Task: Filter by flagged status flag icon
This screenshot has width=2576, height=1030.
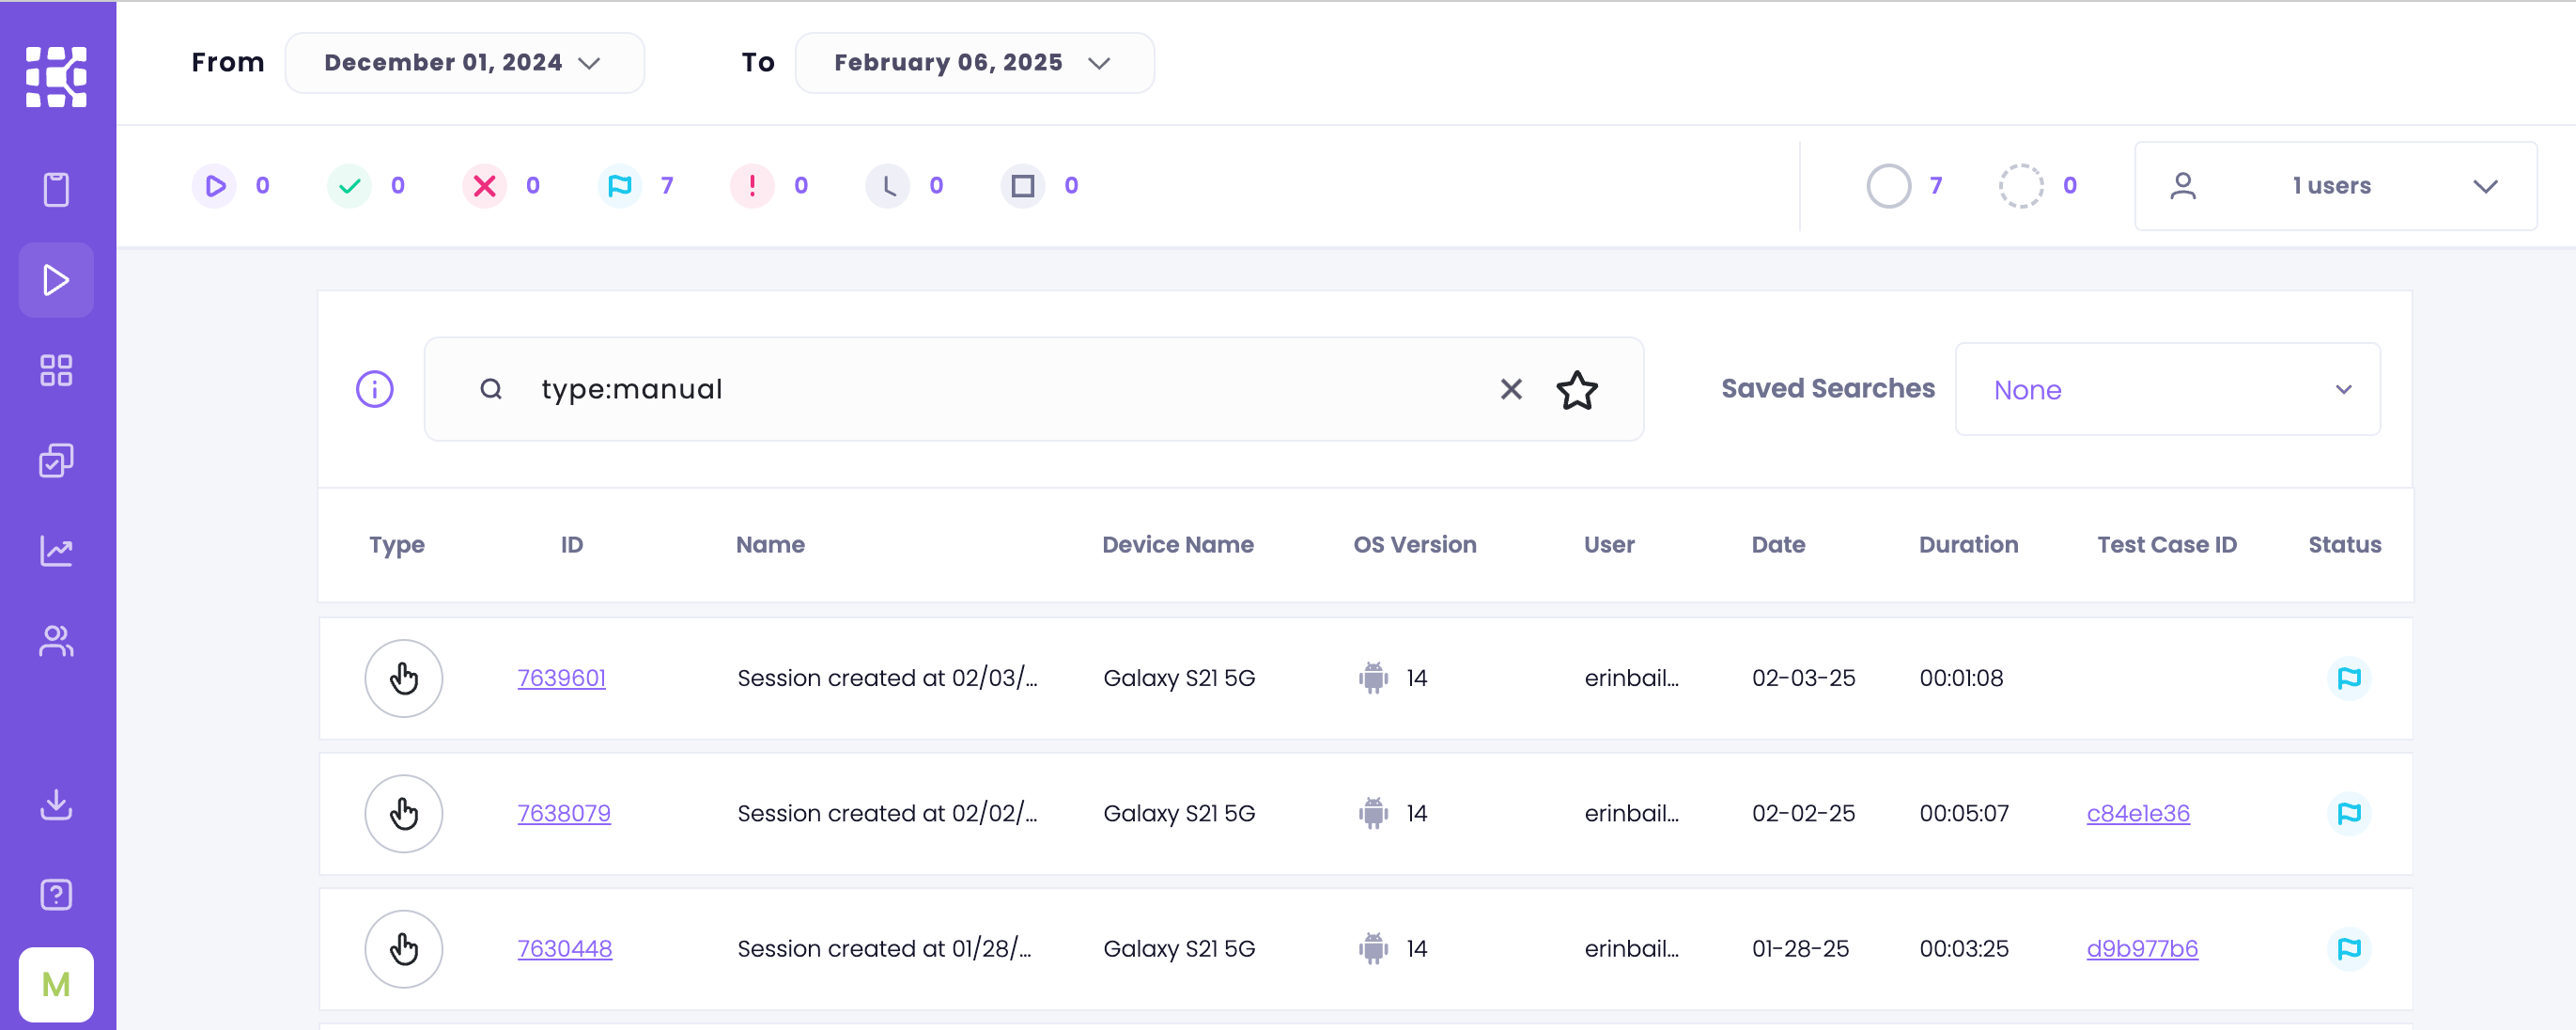Action: [x=619, y=186]
